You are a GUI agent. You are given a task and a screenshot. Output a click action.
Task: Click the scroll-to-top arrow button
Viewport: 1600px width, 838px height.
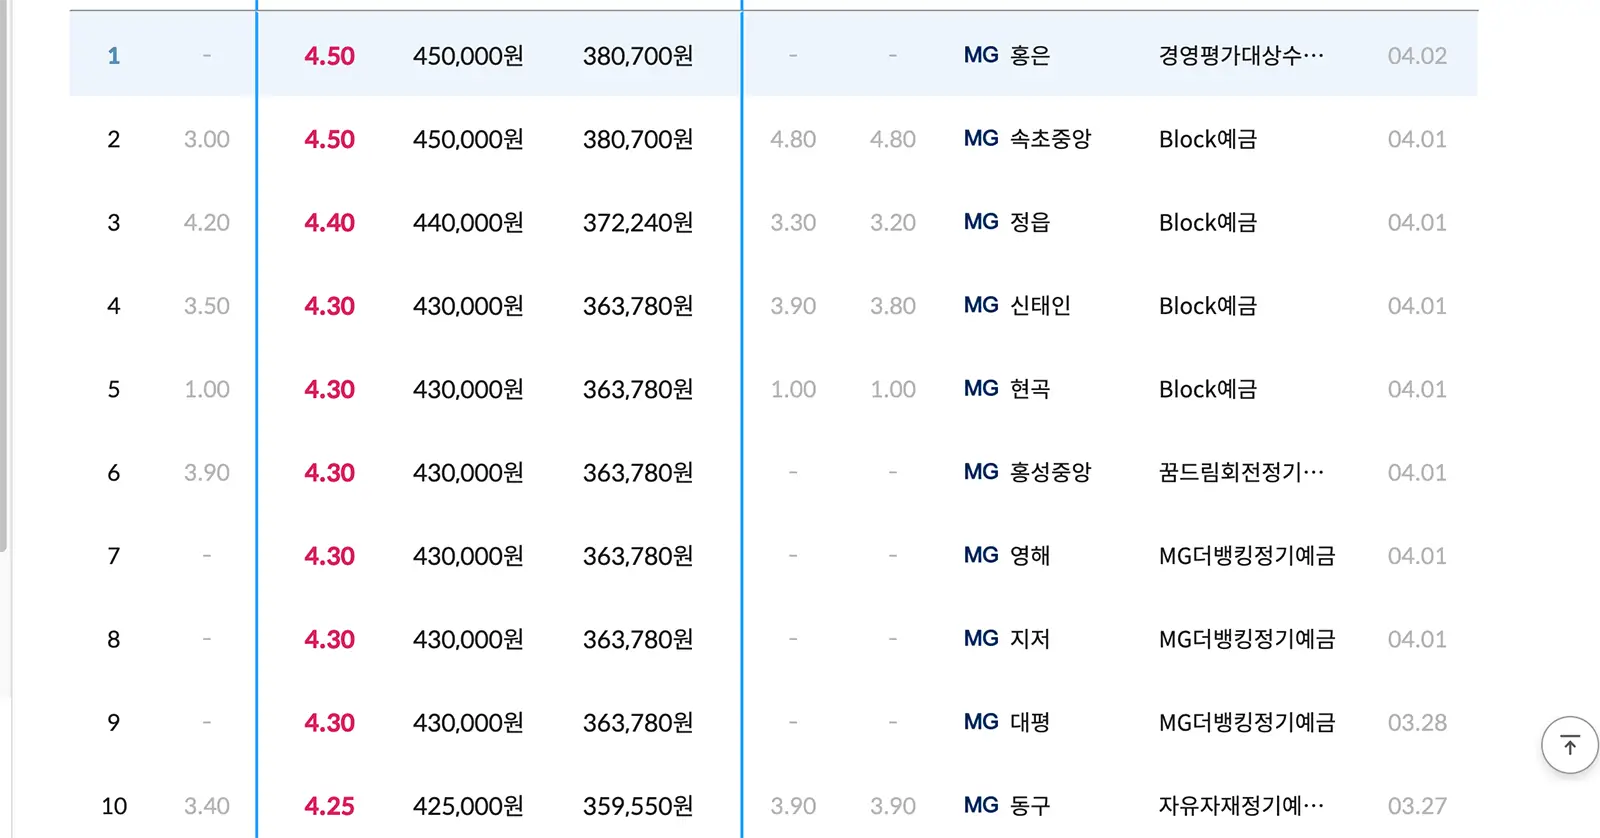1568,746
